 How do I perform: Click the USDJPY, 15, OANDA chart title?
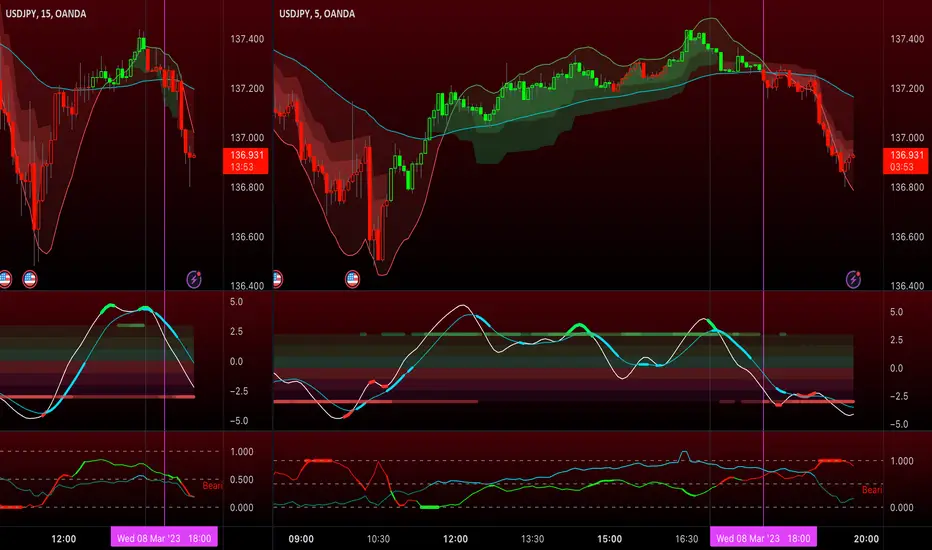[46, 14]
